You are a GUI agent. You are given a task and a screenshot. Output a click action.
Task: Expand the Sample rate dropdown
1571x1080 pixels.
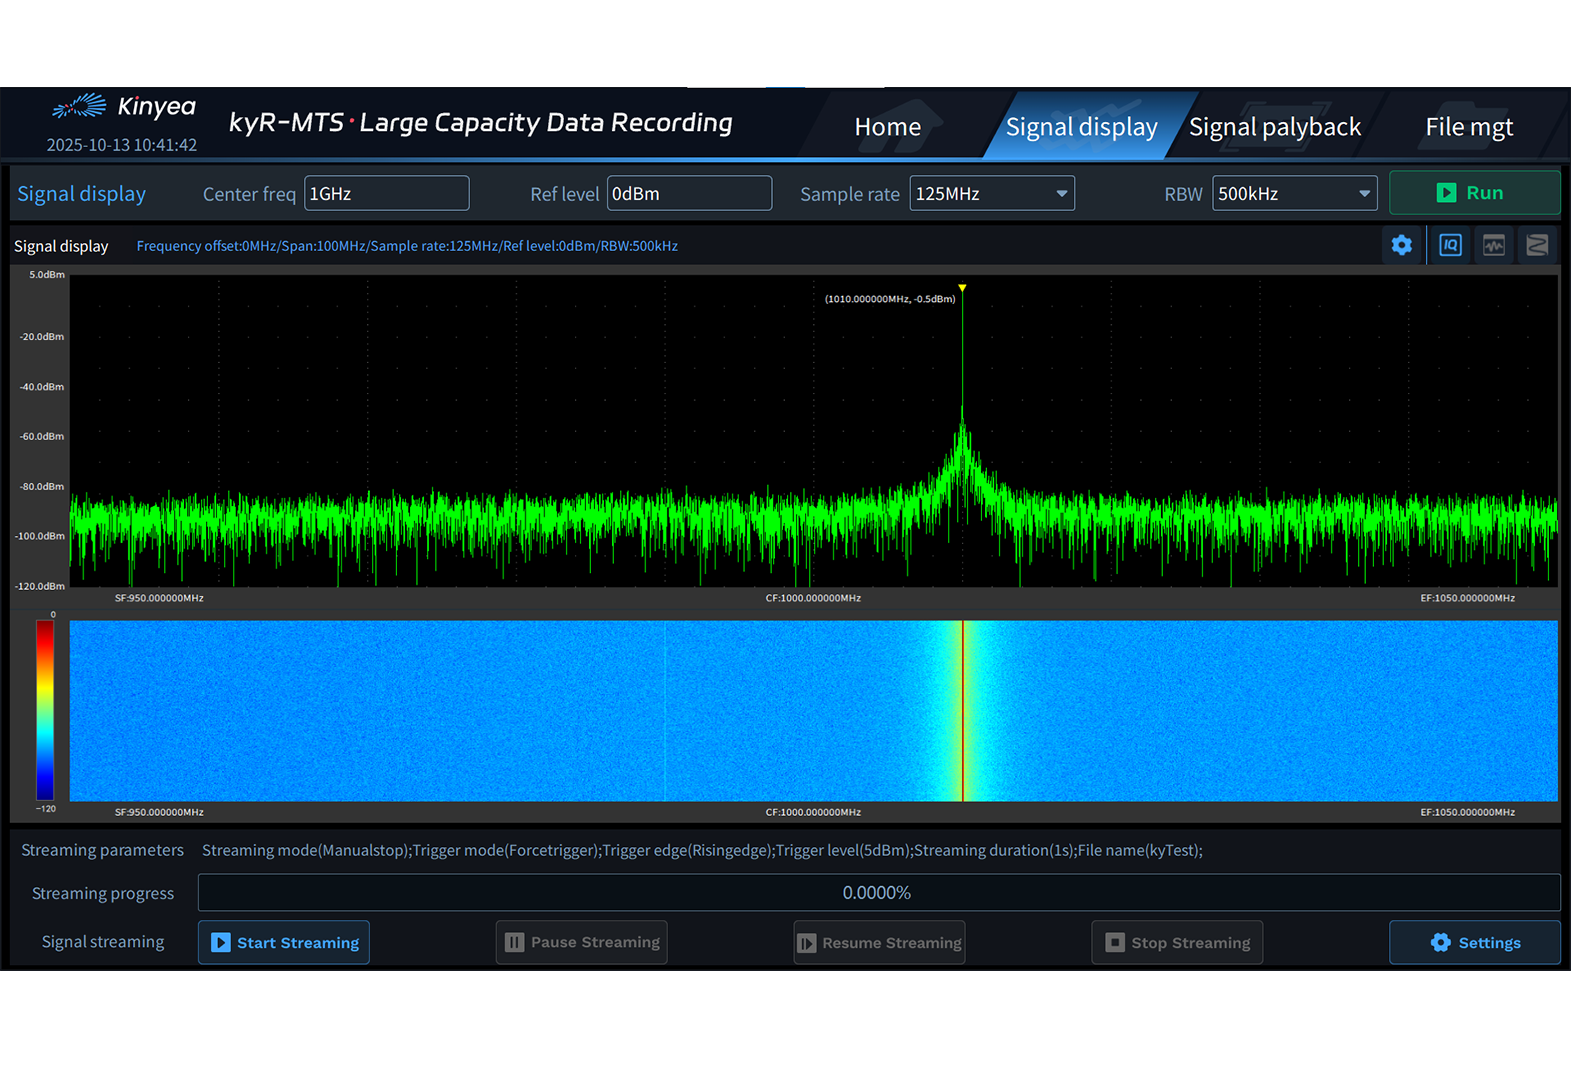coord(992,193)
